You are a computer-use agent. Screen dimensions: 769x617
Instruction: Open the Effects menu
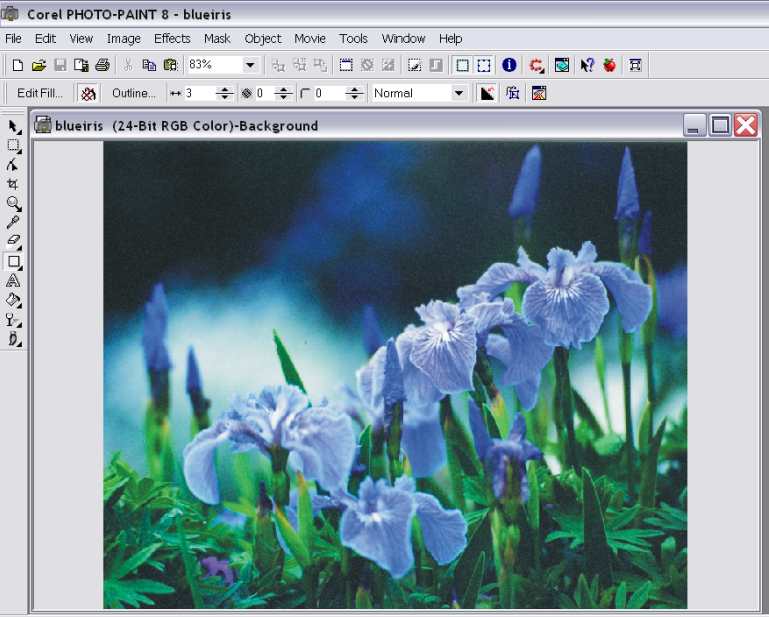click(172, 38)
